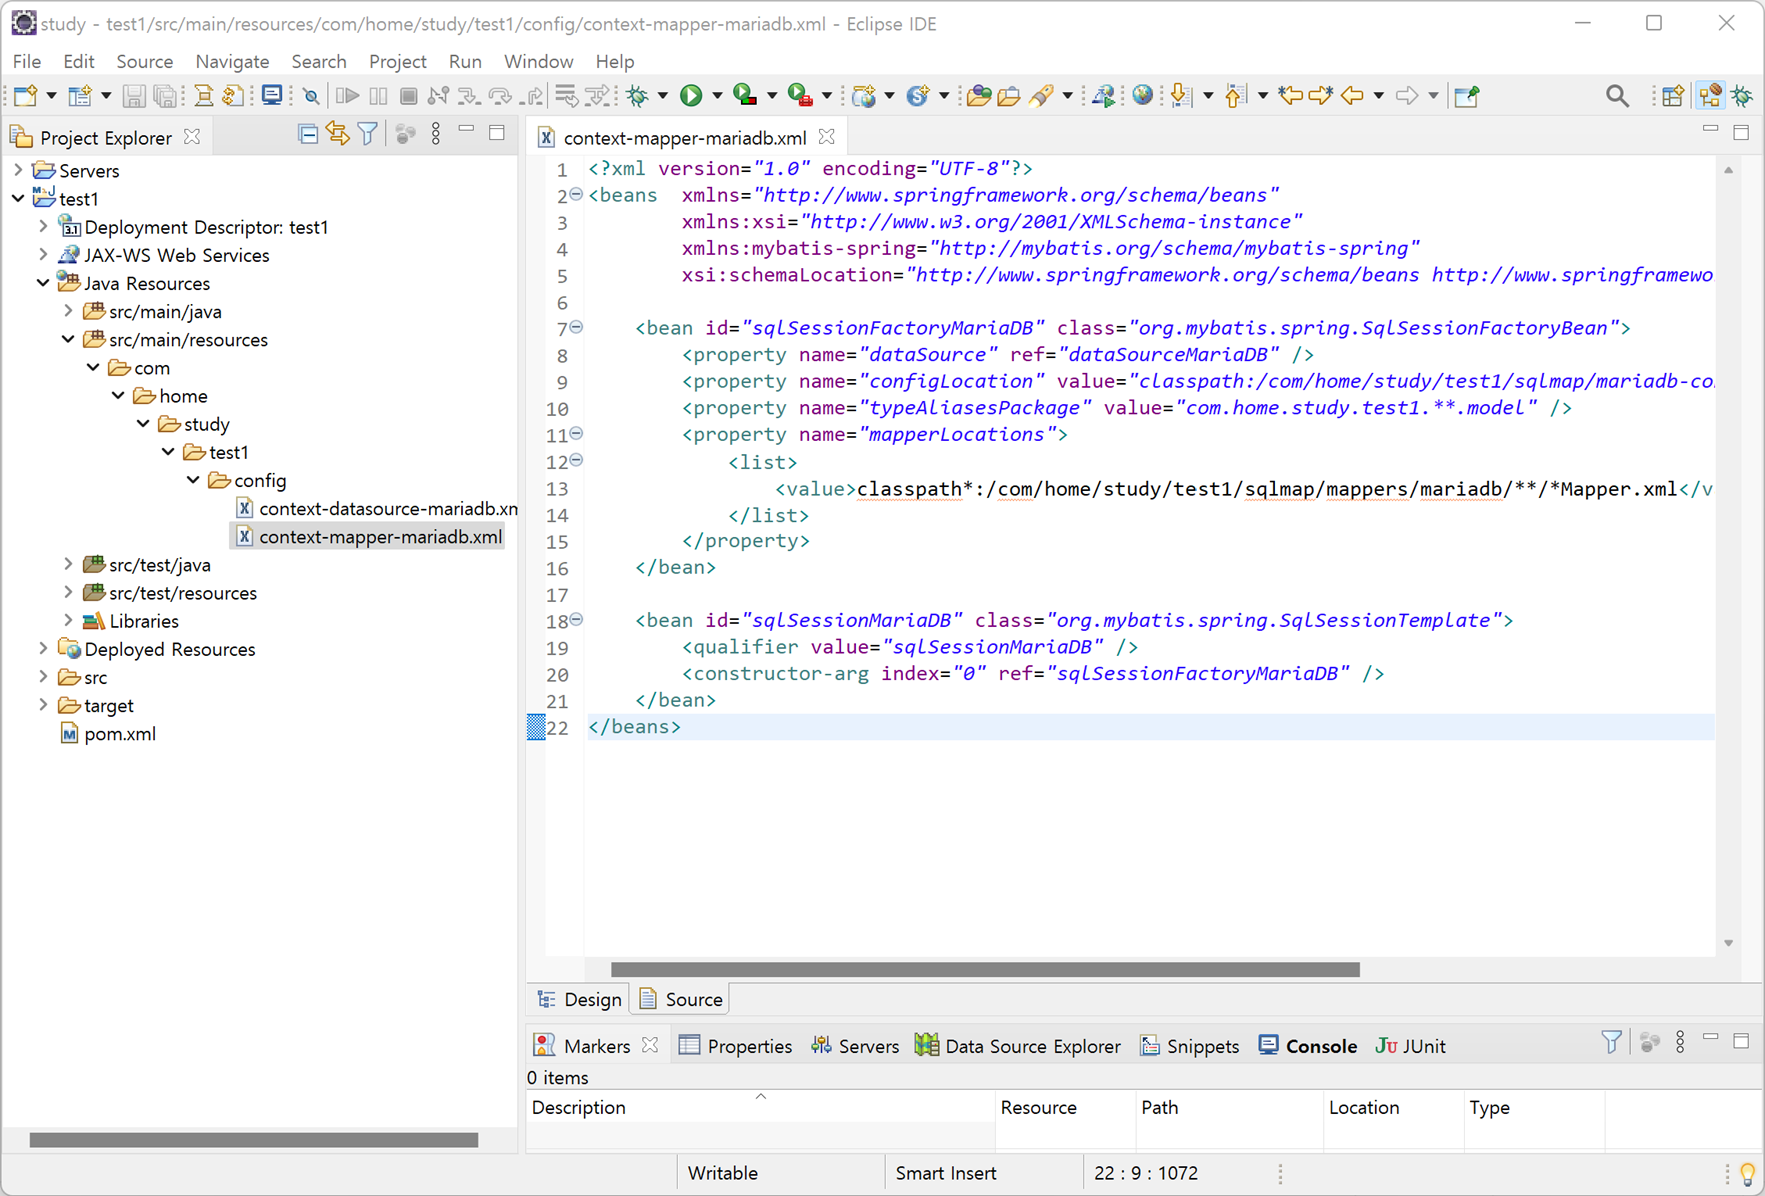The height and width of the screenshot is (1196, 1765).
Task: Fold the sqlSessionFactoryMariaDB bean at line 7
Action: click(577, 327)
